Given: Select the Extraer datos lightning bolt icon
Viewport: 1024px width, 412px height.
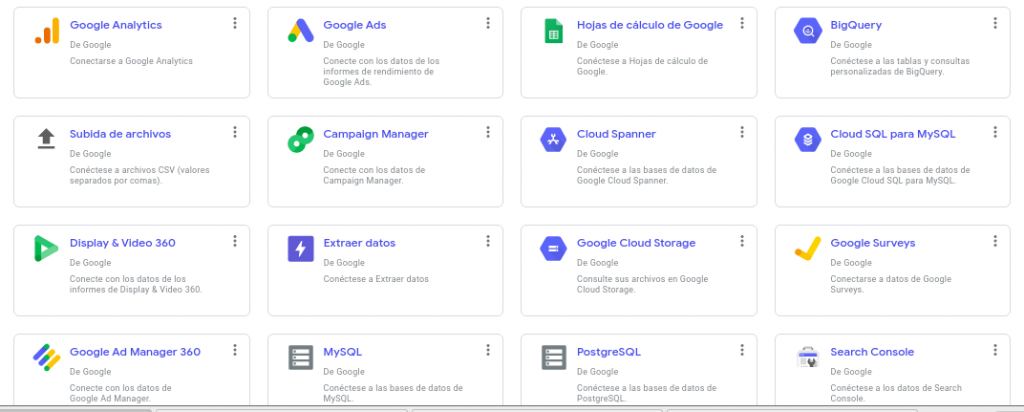Looking at the screenshot, I should click(x=300, y=249).
